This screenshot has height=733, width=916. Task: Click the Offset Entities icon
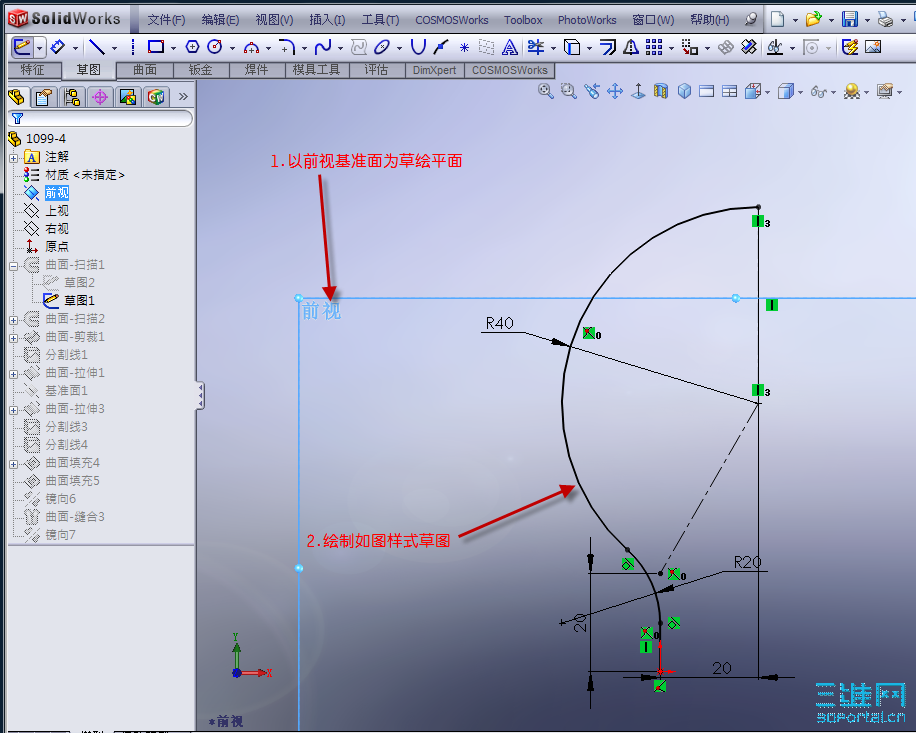point(608,47)
